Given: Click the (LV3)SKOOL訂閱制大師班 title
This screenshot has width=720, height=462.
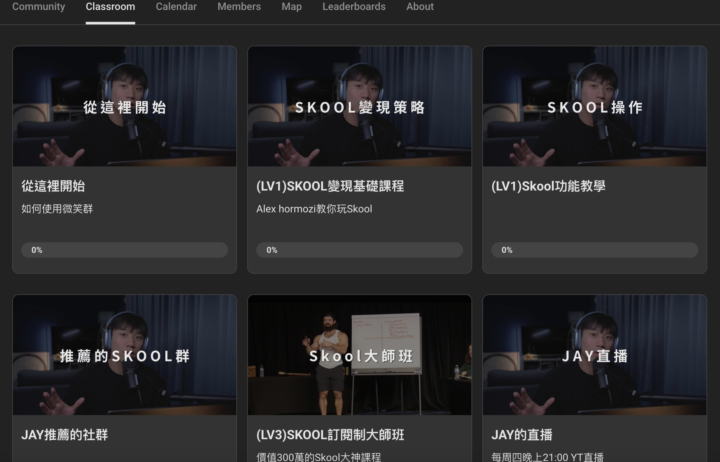Looking at the screenshot, I should point(330,435).
